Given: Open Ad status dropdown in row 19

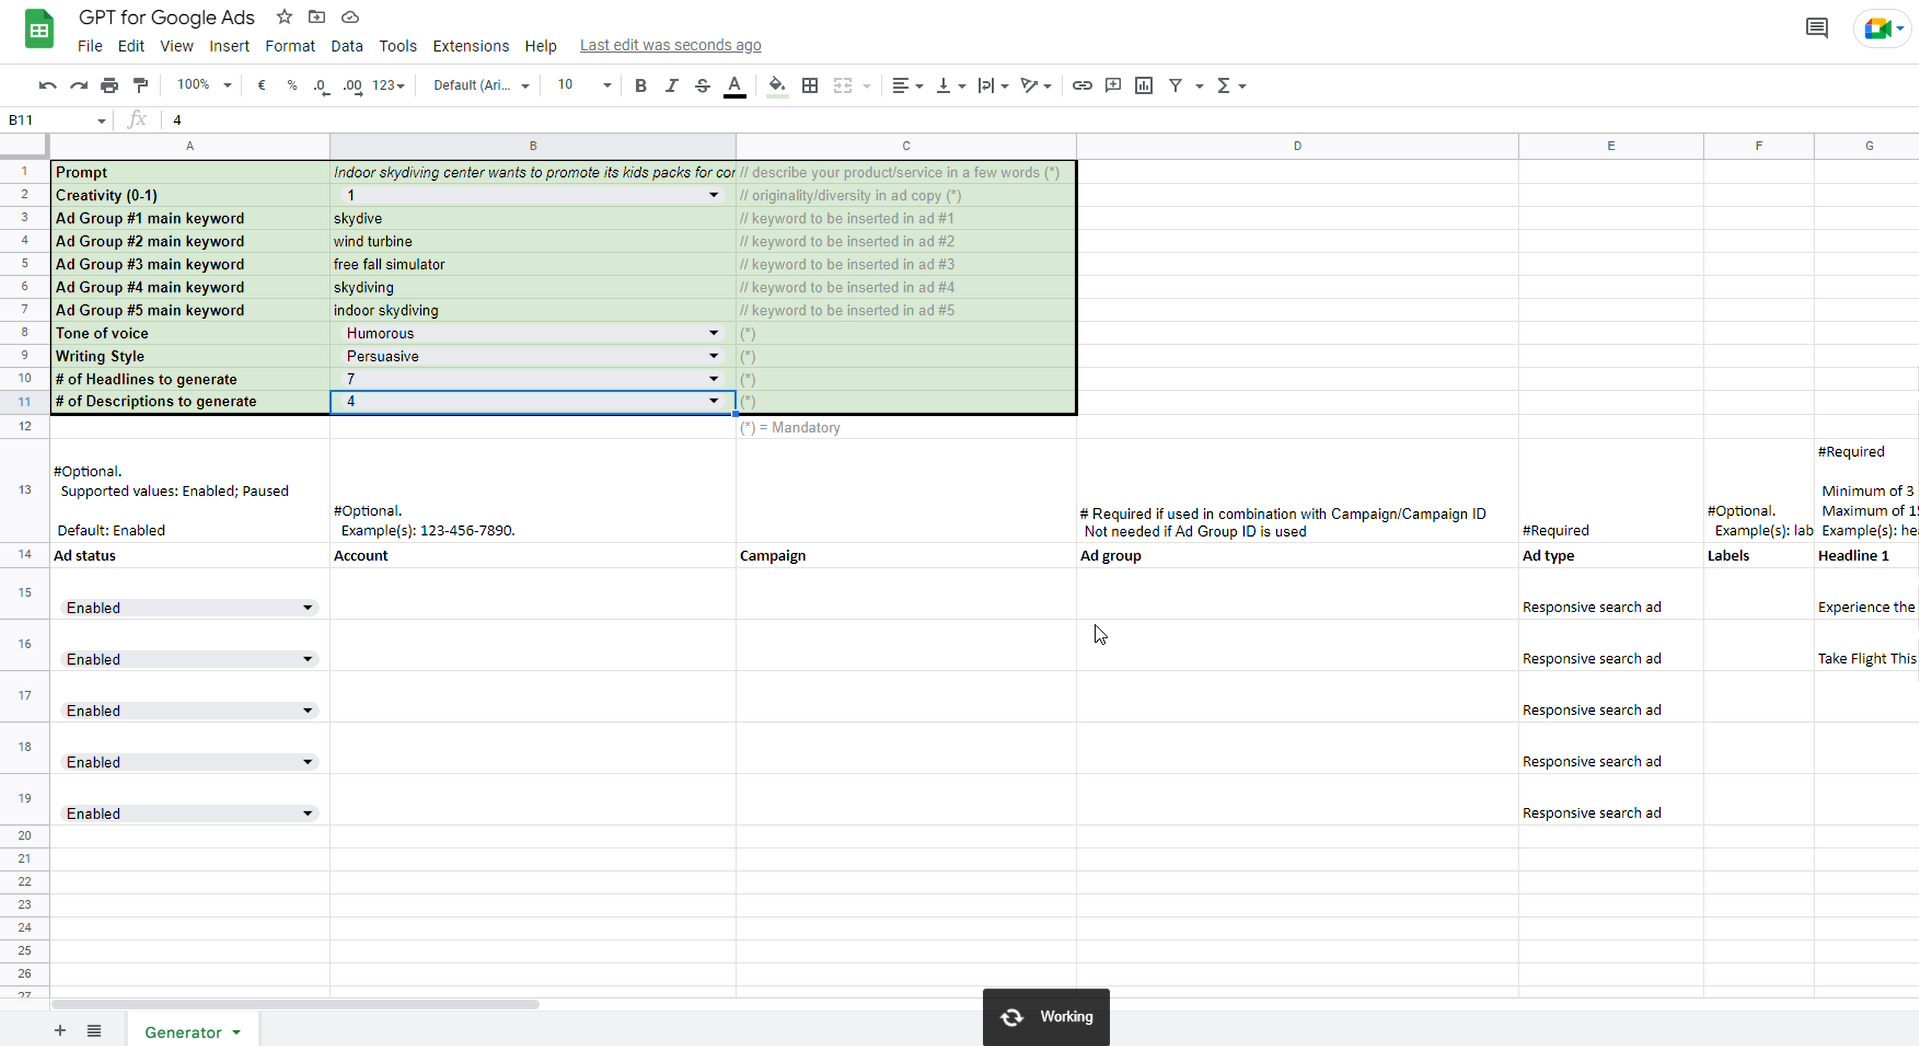Looking at the screenshot, I should 308,814.
